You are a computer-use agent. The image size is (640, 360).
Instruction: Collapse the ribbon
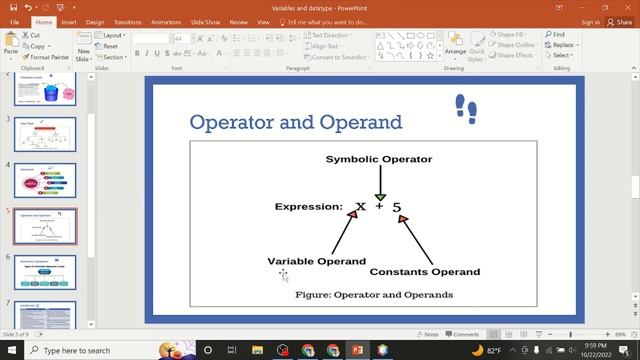pyautogui.click(x=633, y=68)
